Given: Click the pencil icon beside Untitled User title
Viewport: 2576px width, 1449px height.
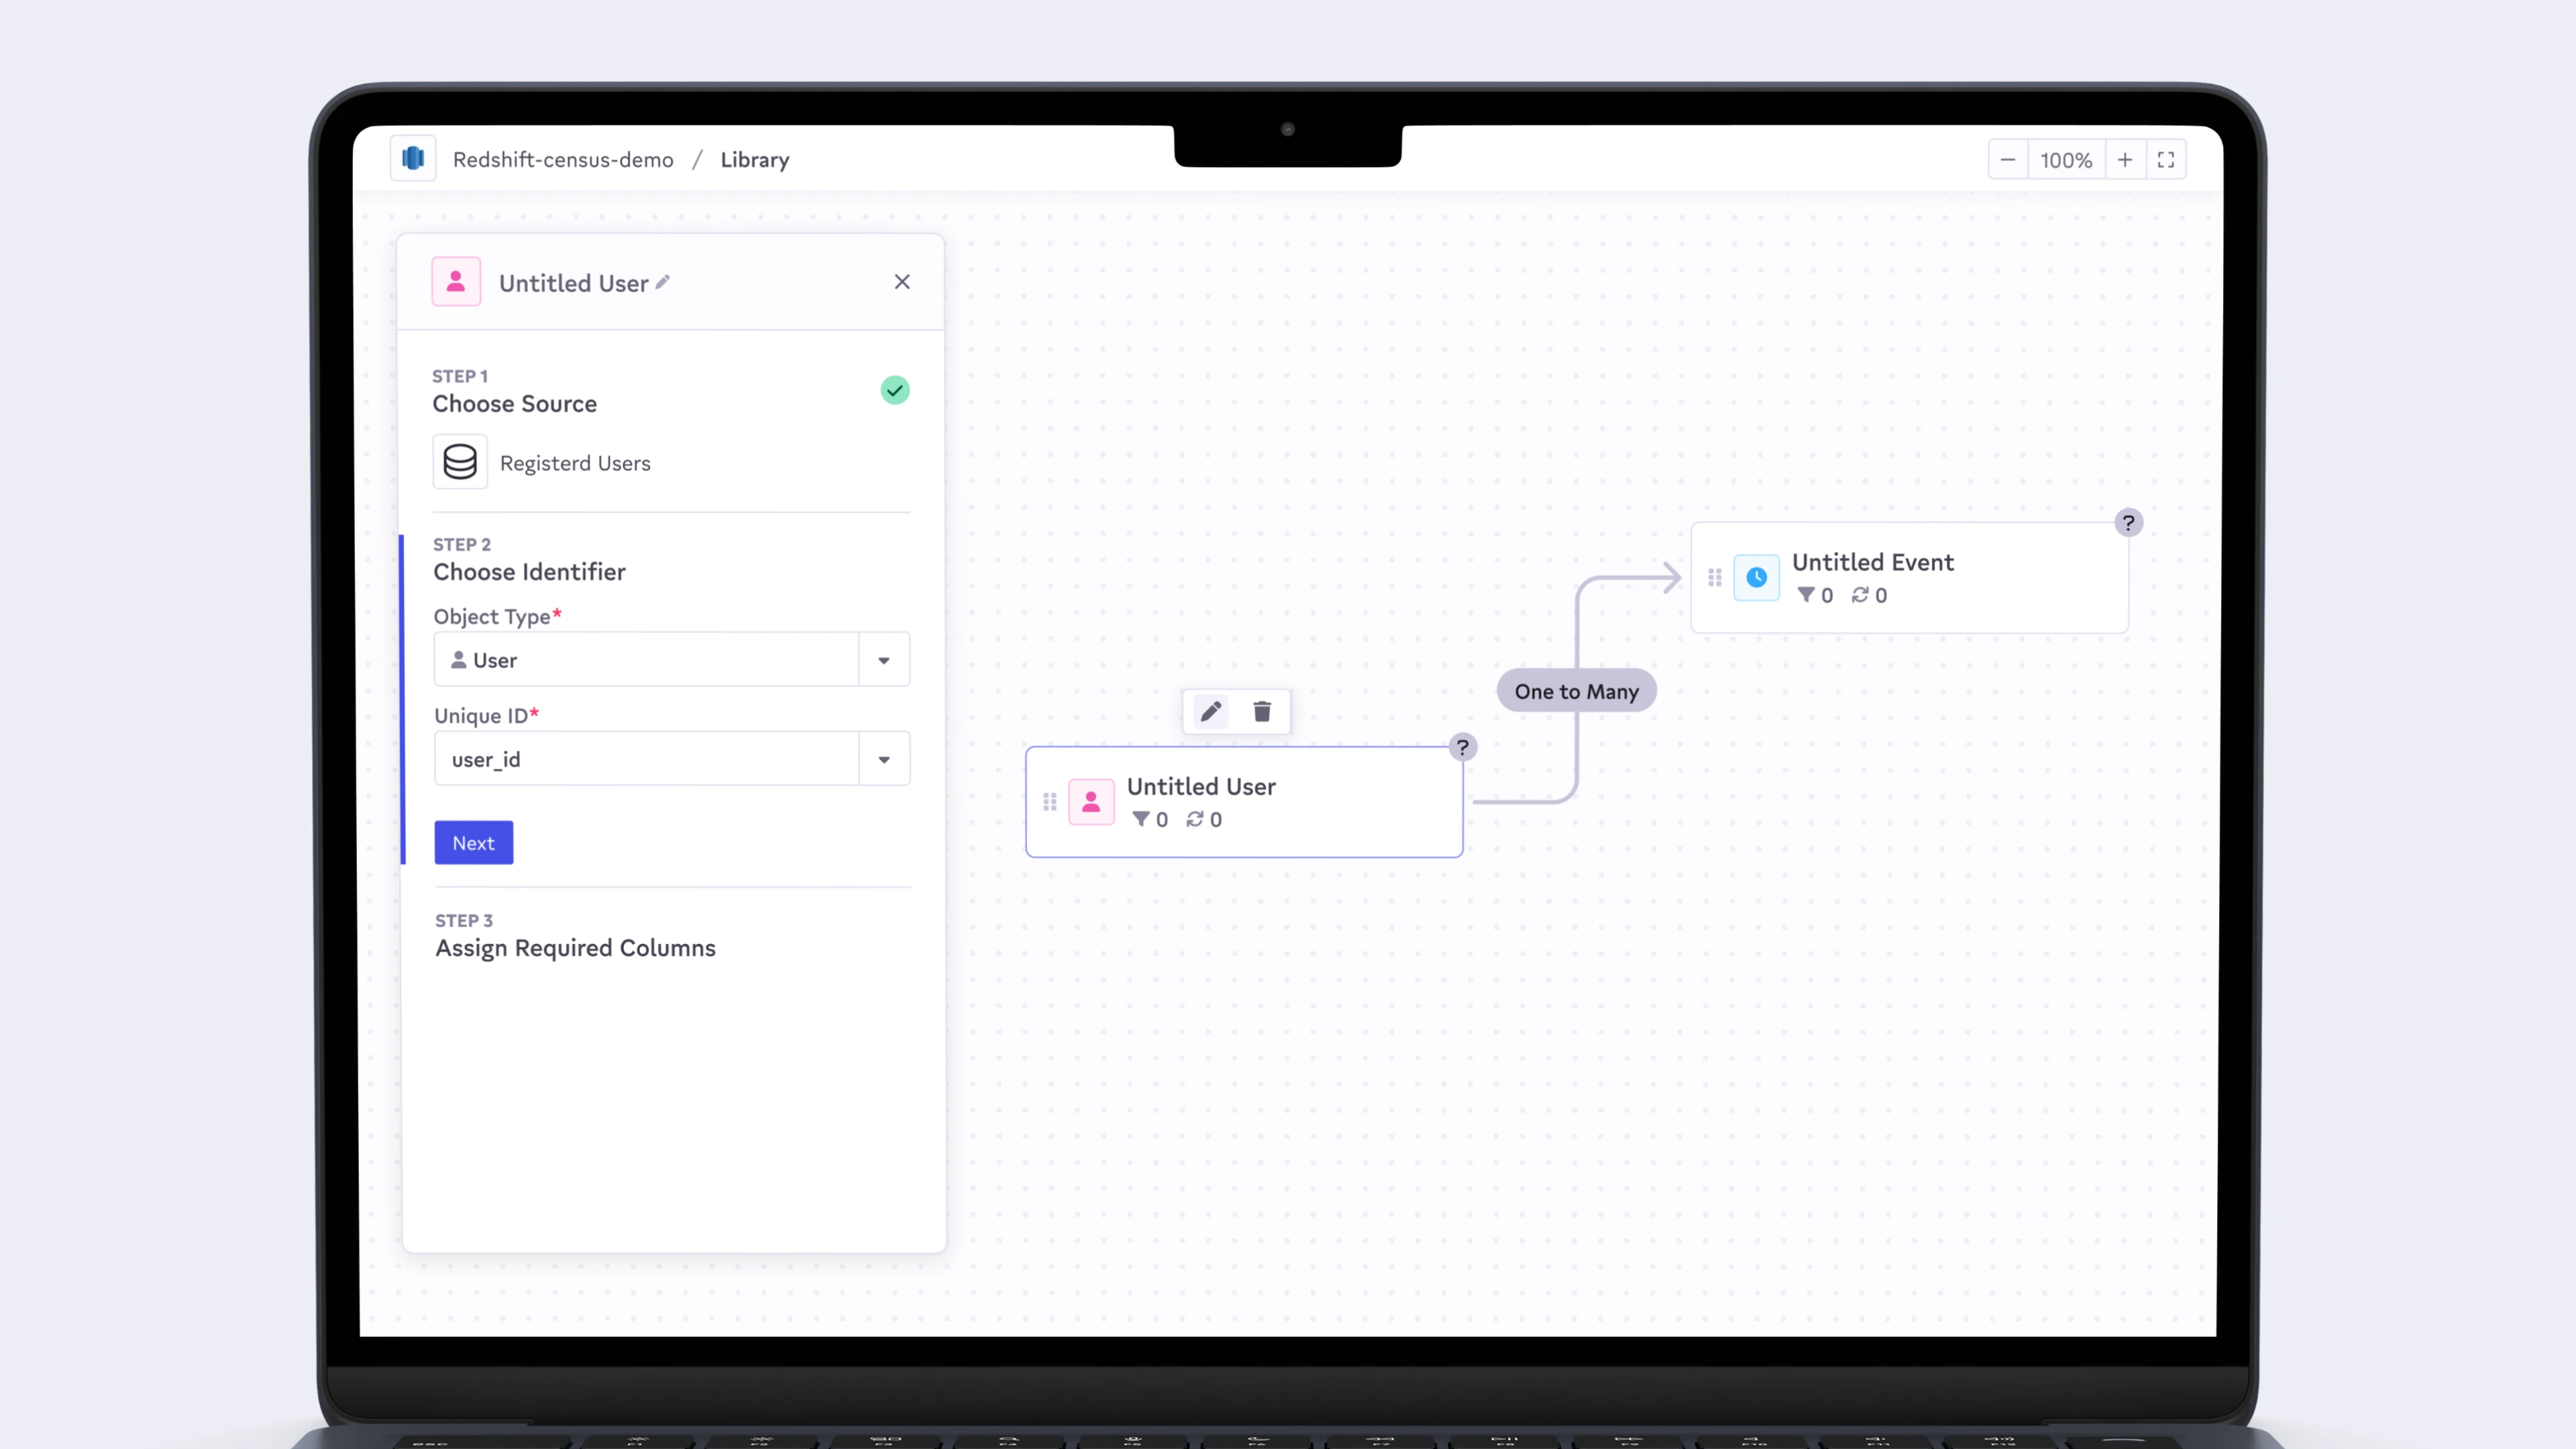Looking at the screenshot, I should point(663,282).
